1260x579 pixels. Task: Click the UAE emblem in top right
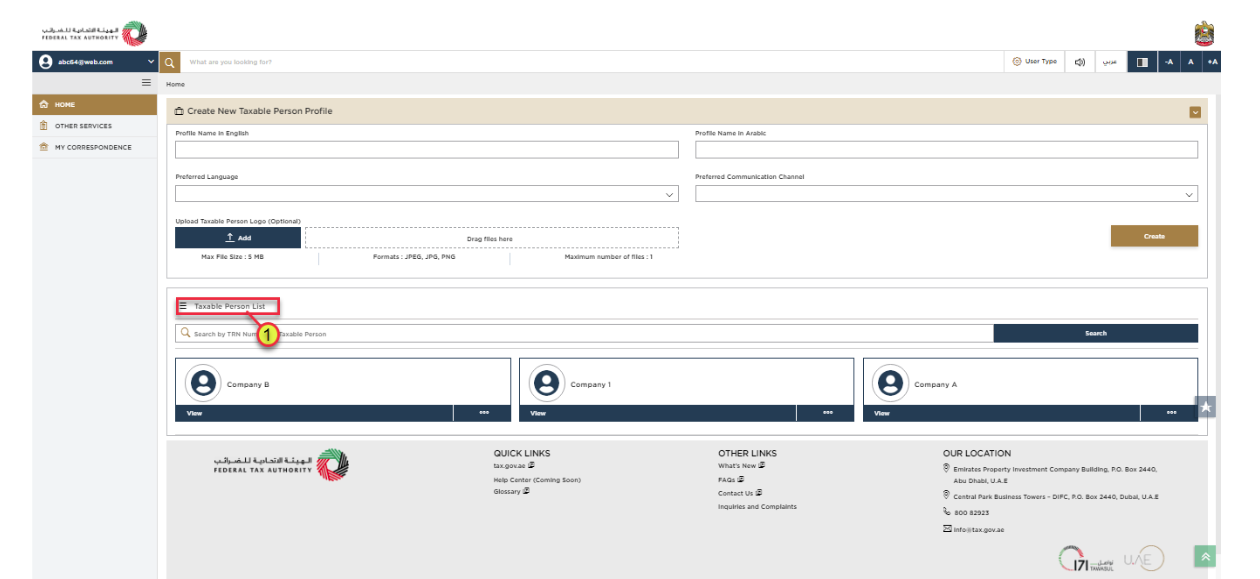tap(1204, 33)
